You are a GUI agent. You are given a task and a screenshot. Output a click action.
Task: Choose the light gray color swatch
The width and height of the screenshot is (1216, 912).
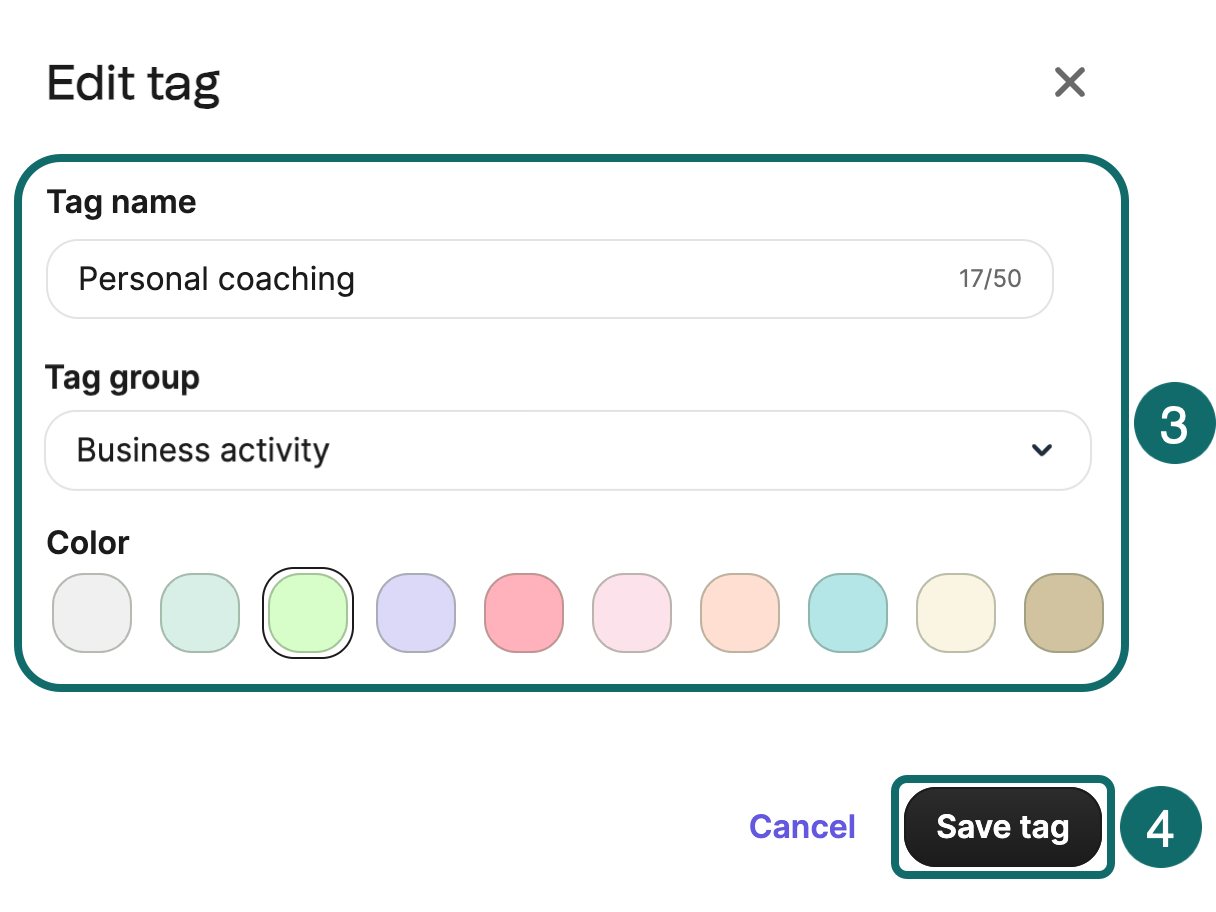pyautogui.click(x=92, y=613)
